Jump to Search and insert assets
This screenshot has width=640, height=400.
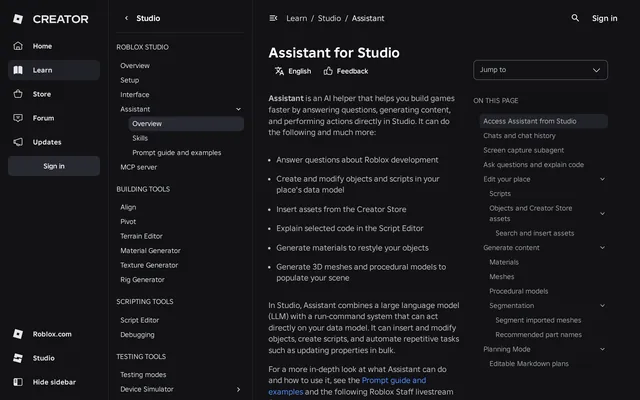point(535,233)
